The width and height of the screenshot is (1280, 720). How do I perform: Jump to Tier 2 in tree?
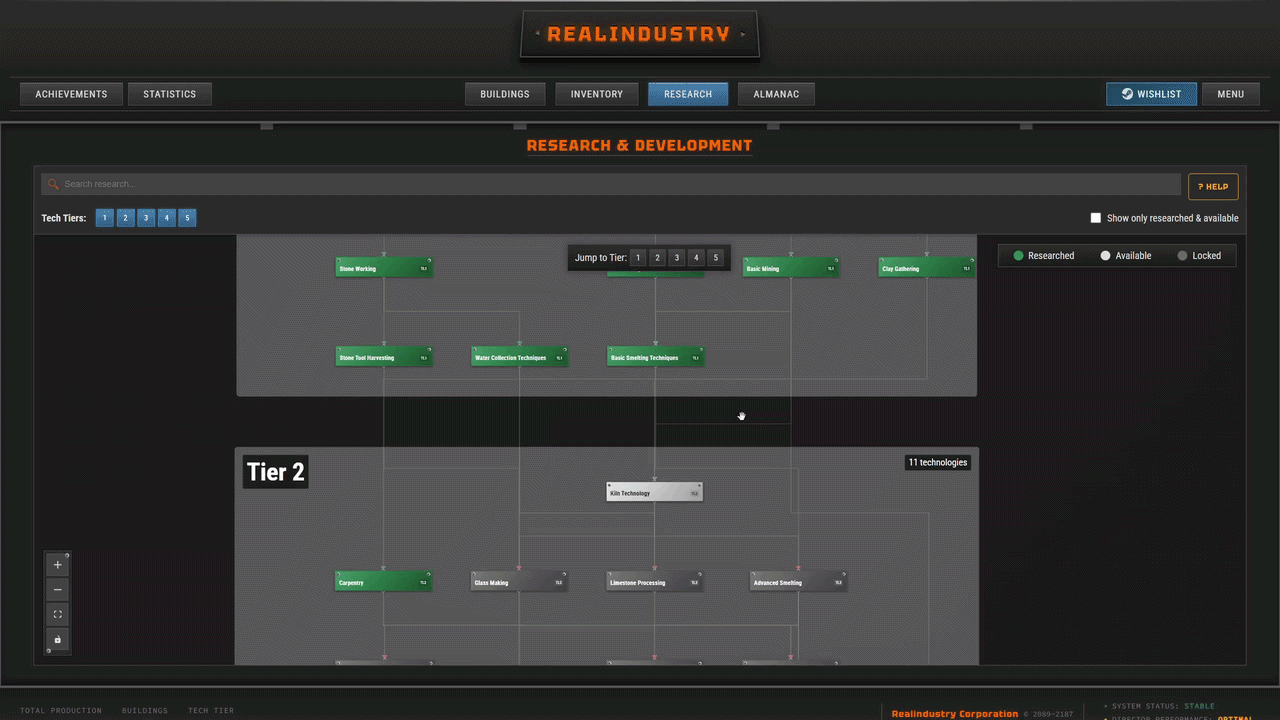[657, 258]
